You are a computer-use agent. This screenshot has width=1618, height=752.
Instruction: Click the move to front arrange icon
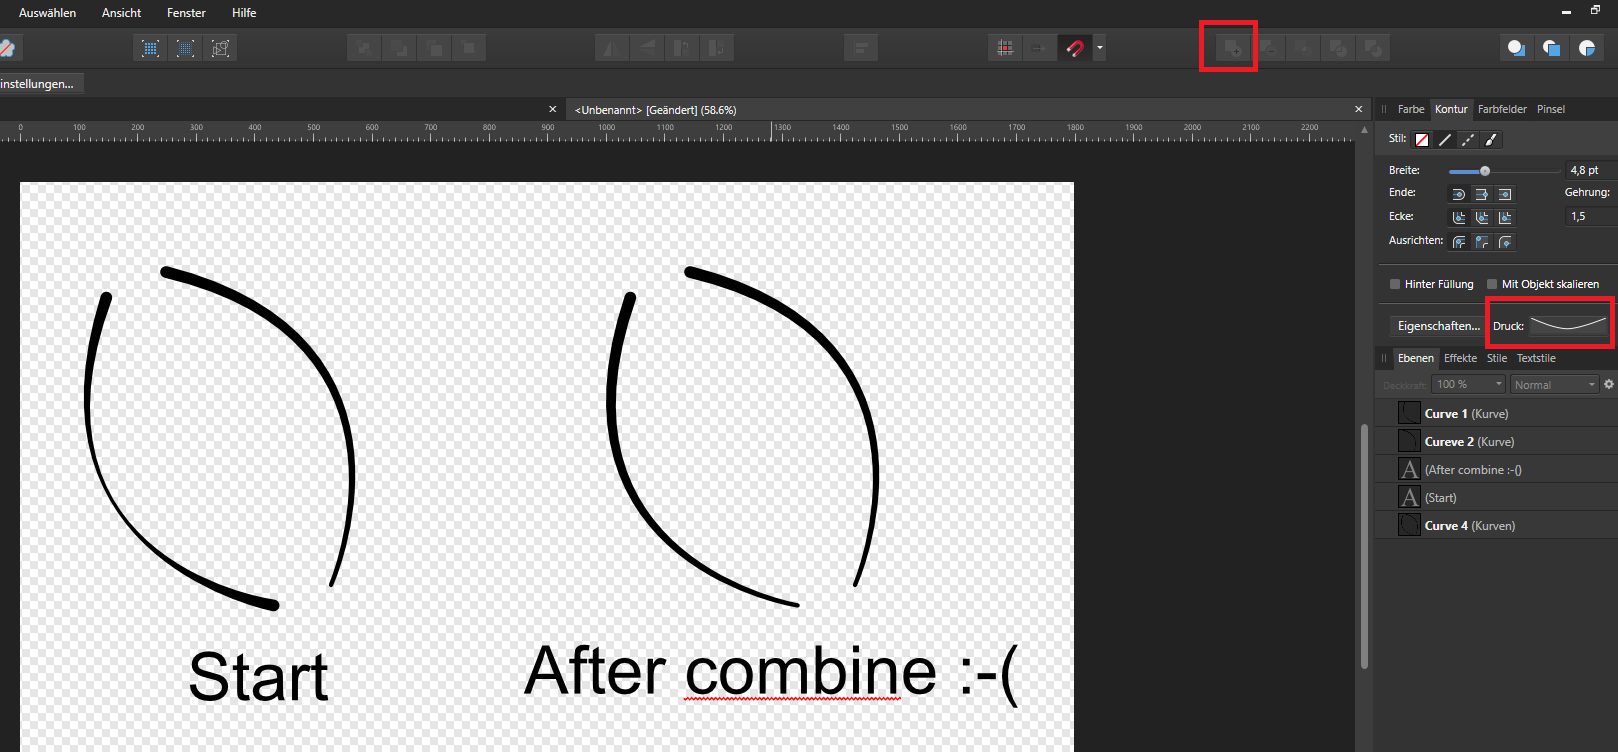469,48
